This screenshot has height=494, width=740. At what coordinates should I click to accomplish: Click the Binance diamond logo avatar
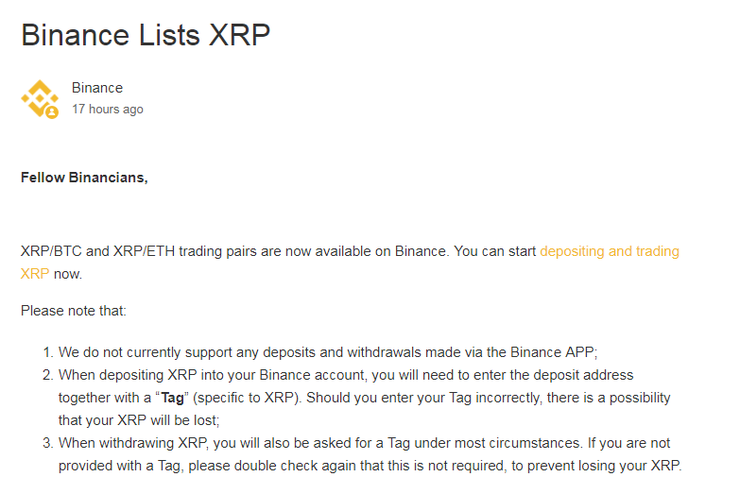pos(40,99)
